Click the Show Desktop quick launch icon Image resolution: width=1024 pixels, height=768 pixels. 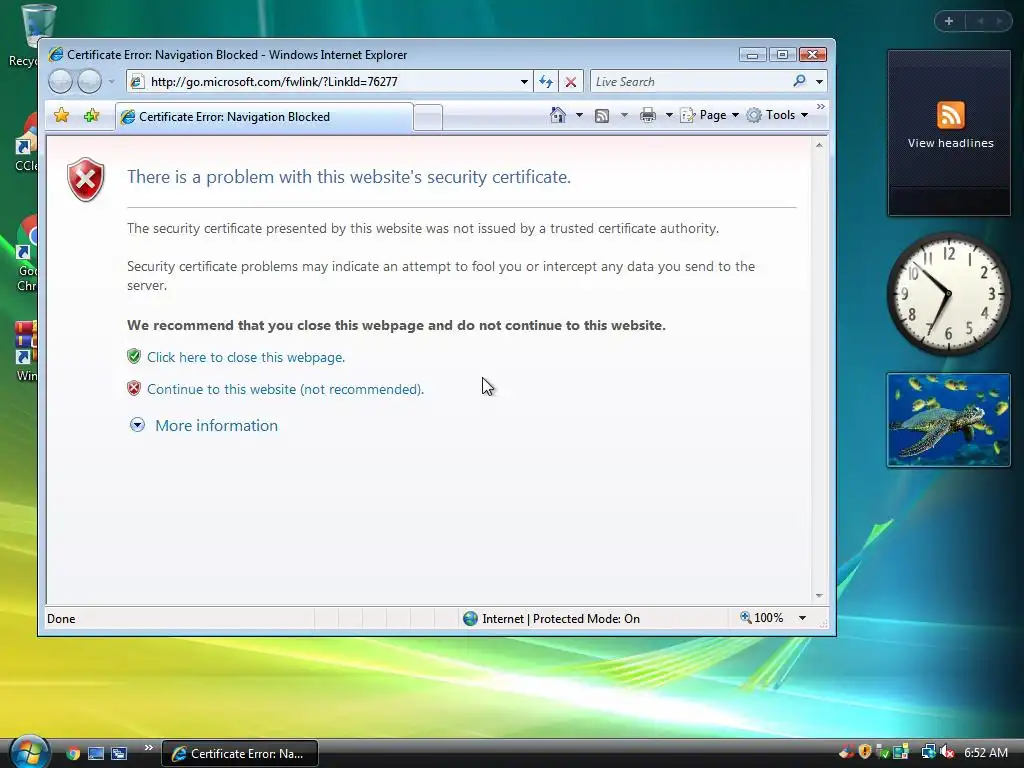(96, 753)
